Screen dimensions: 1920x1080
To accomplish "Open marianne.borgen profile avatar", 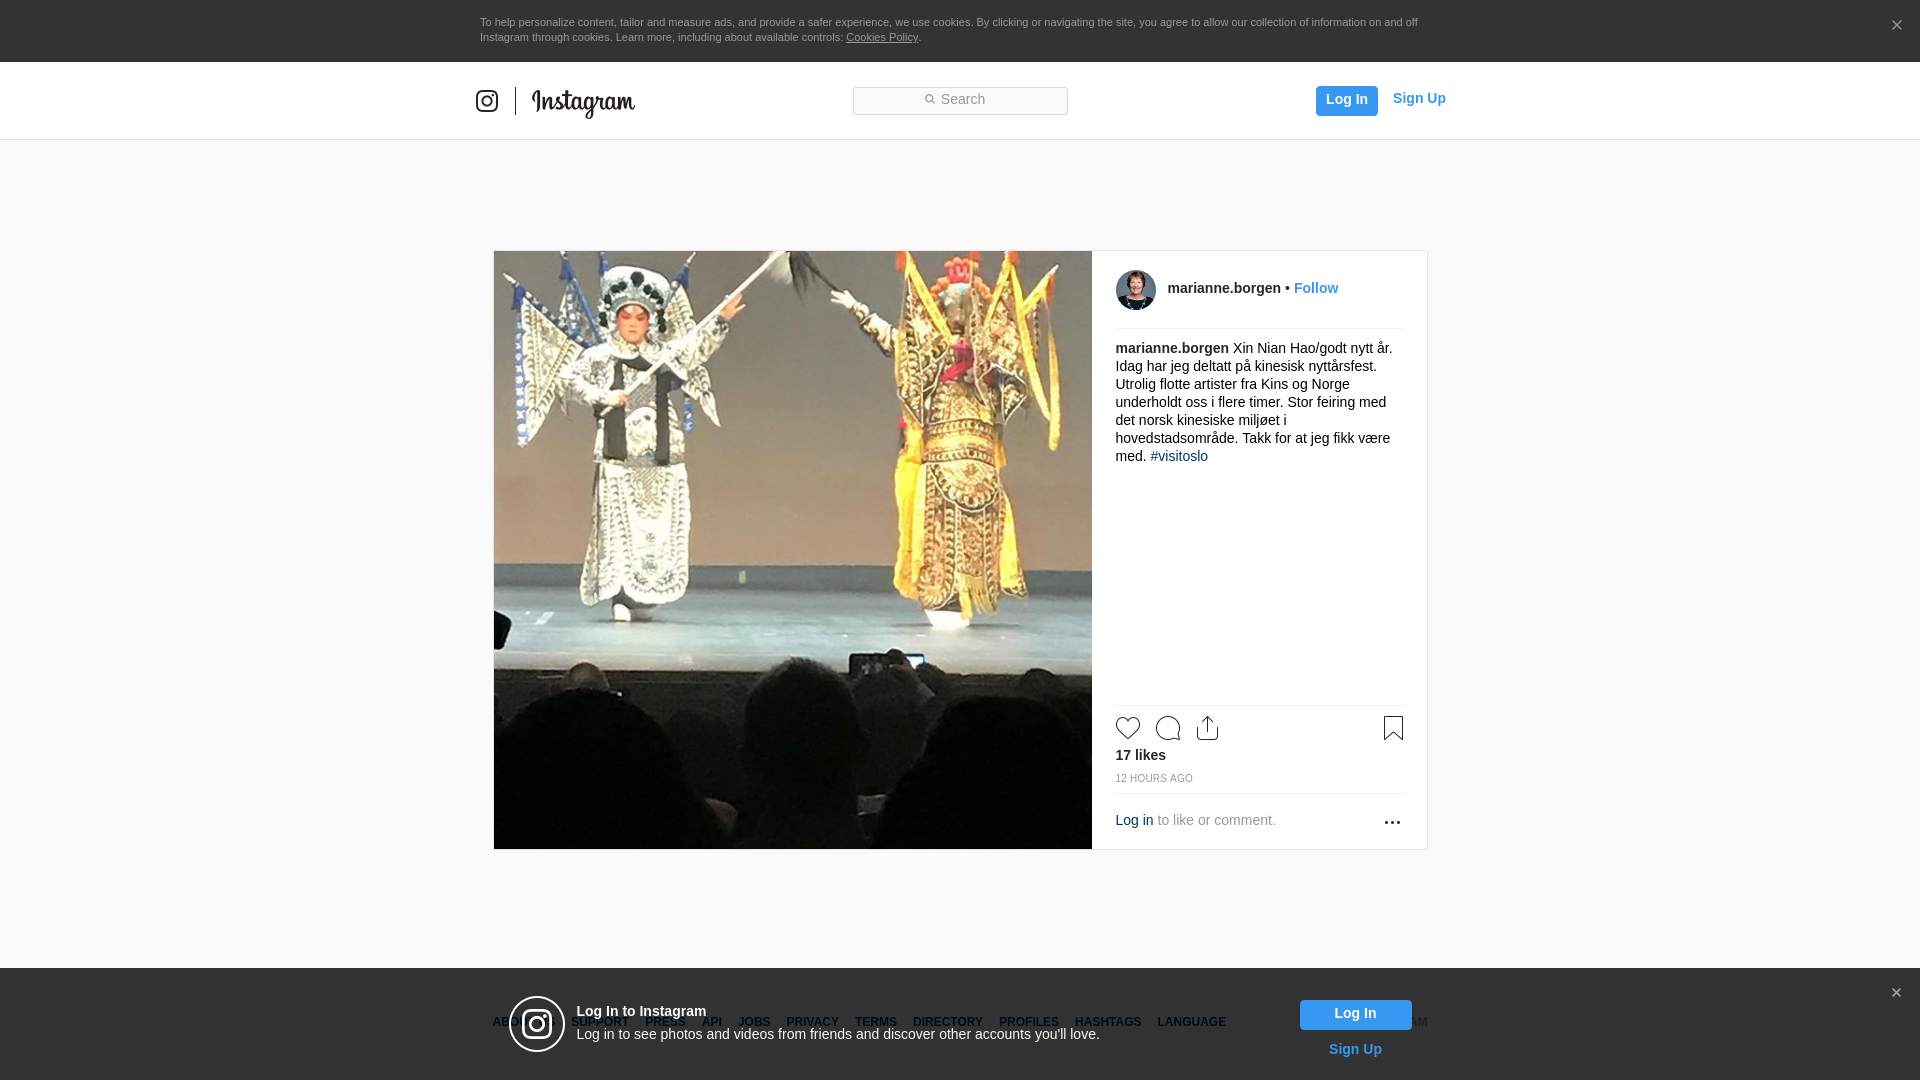I will tap(1136, 290).
